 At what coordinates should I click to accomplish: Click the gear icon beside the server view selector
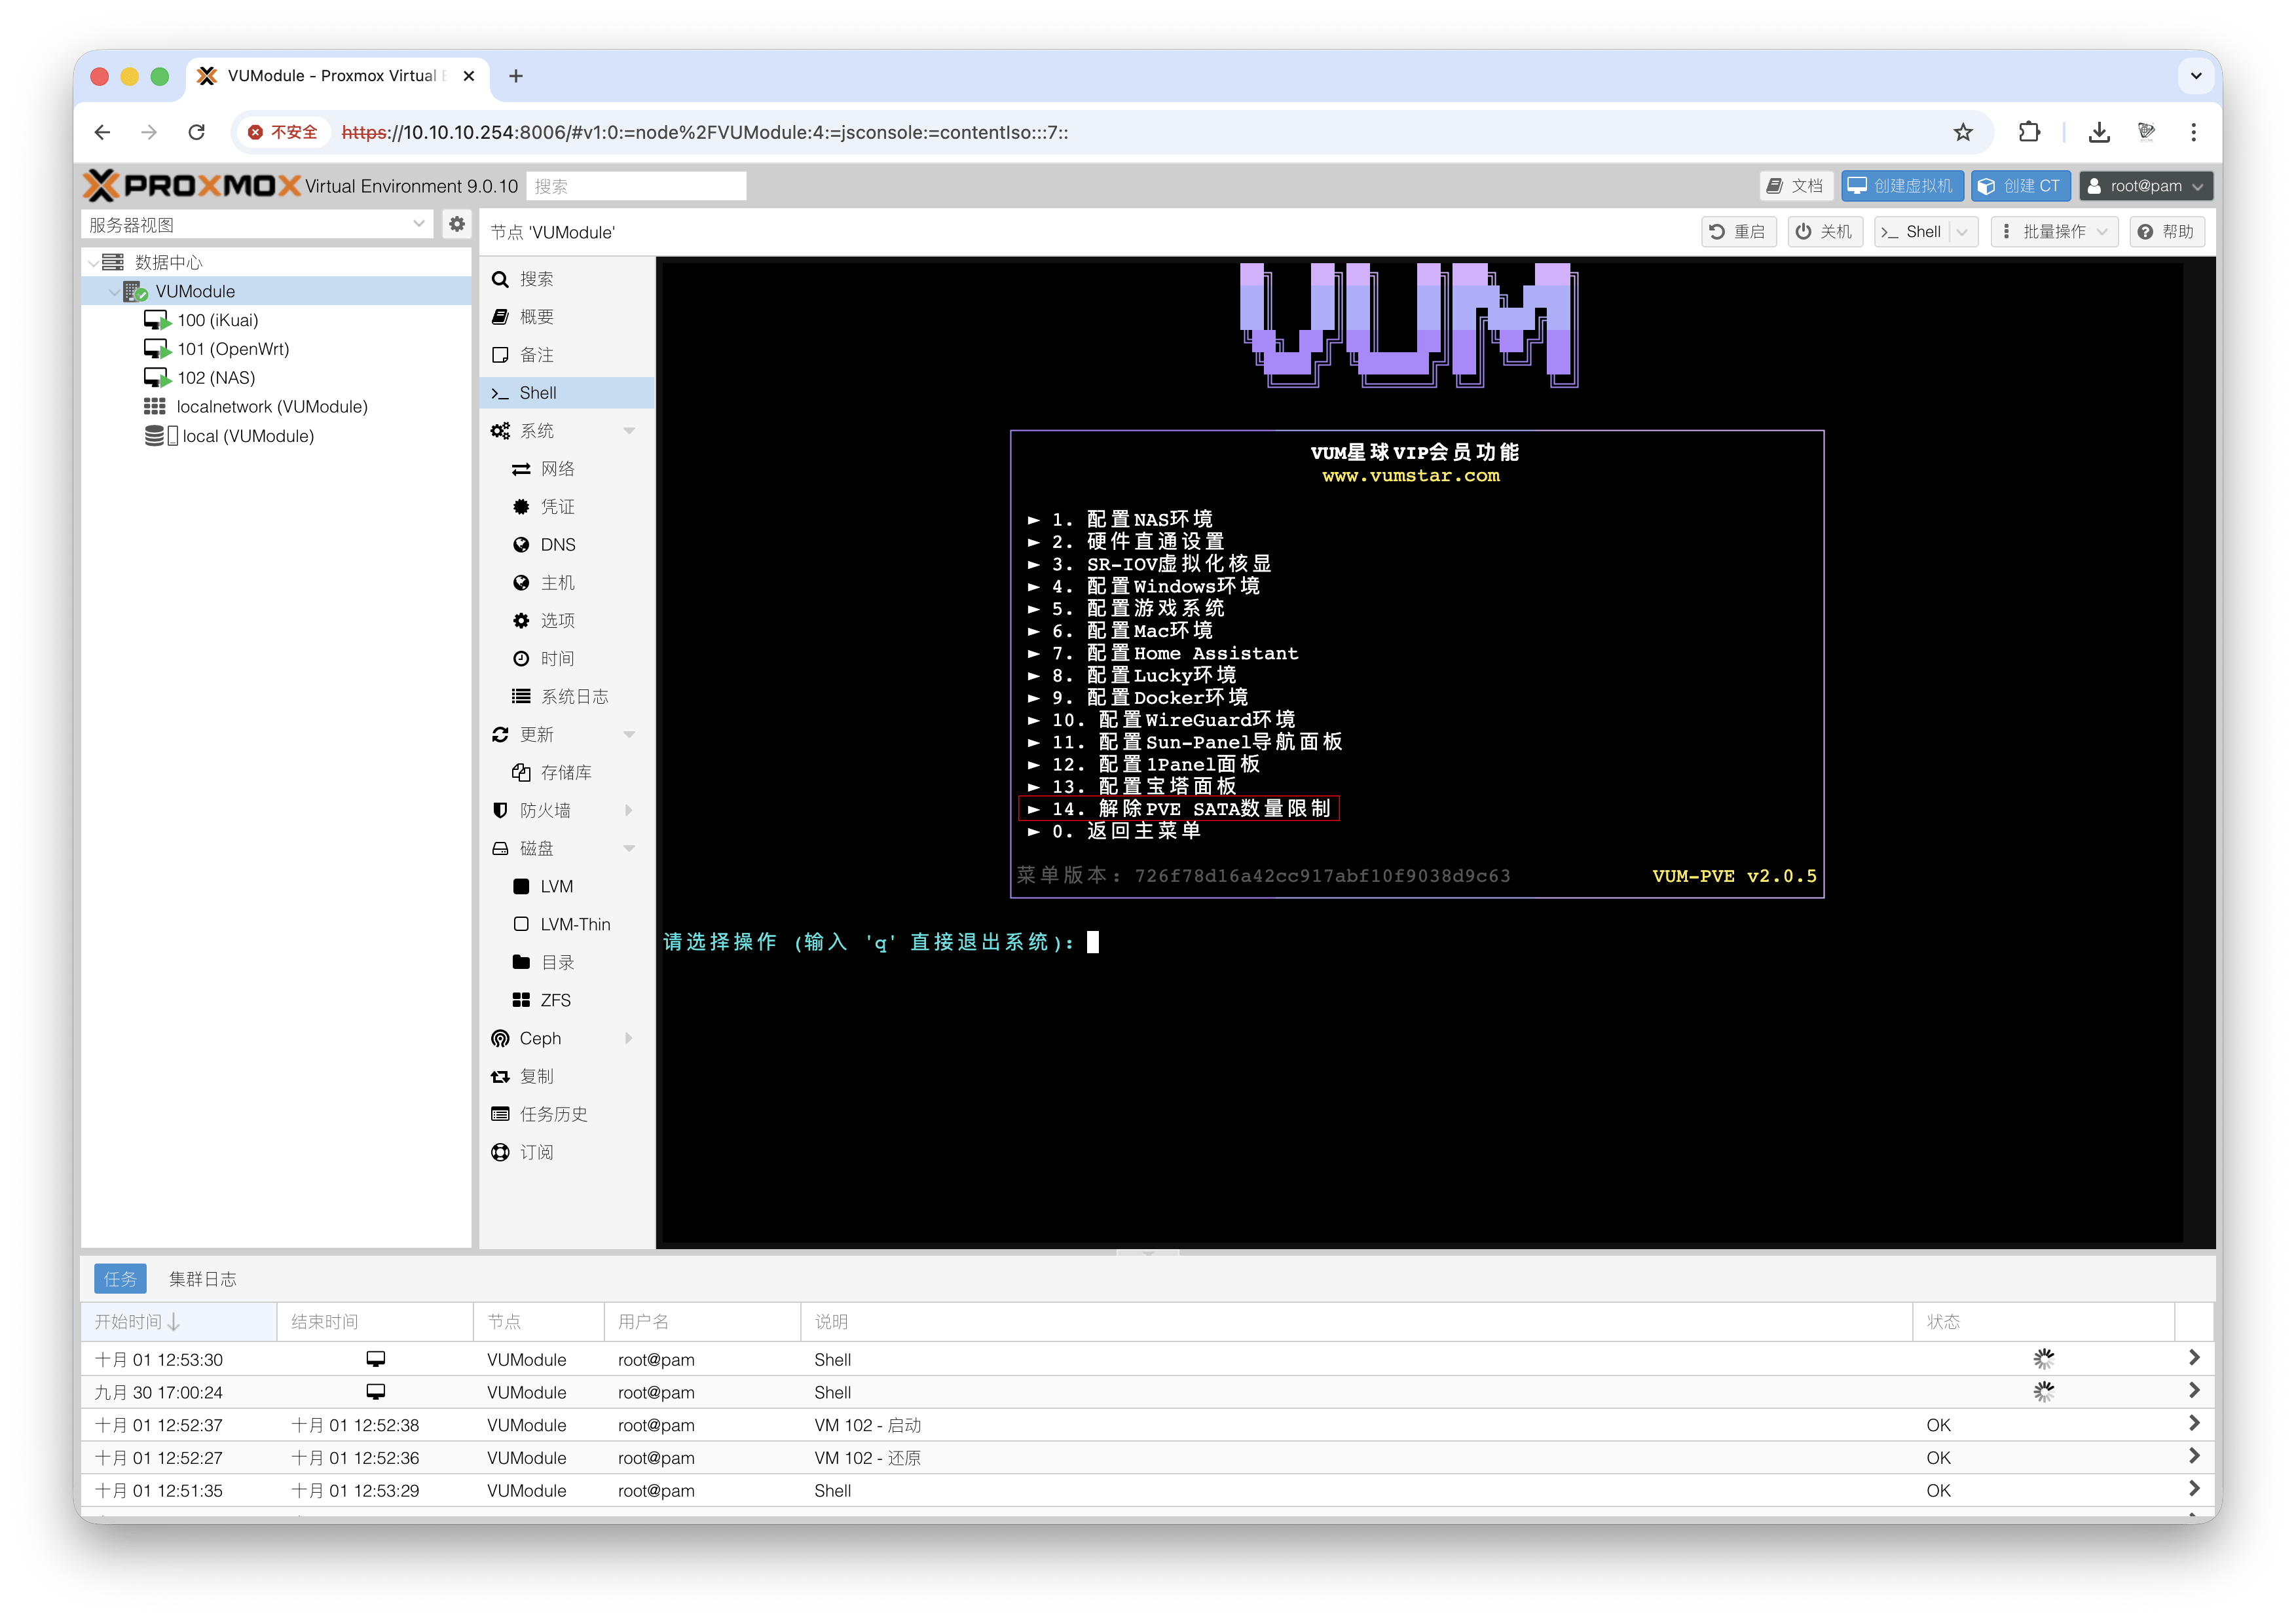(457, 224)
